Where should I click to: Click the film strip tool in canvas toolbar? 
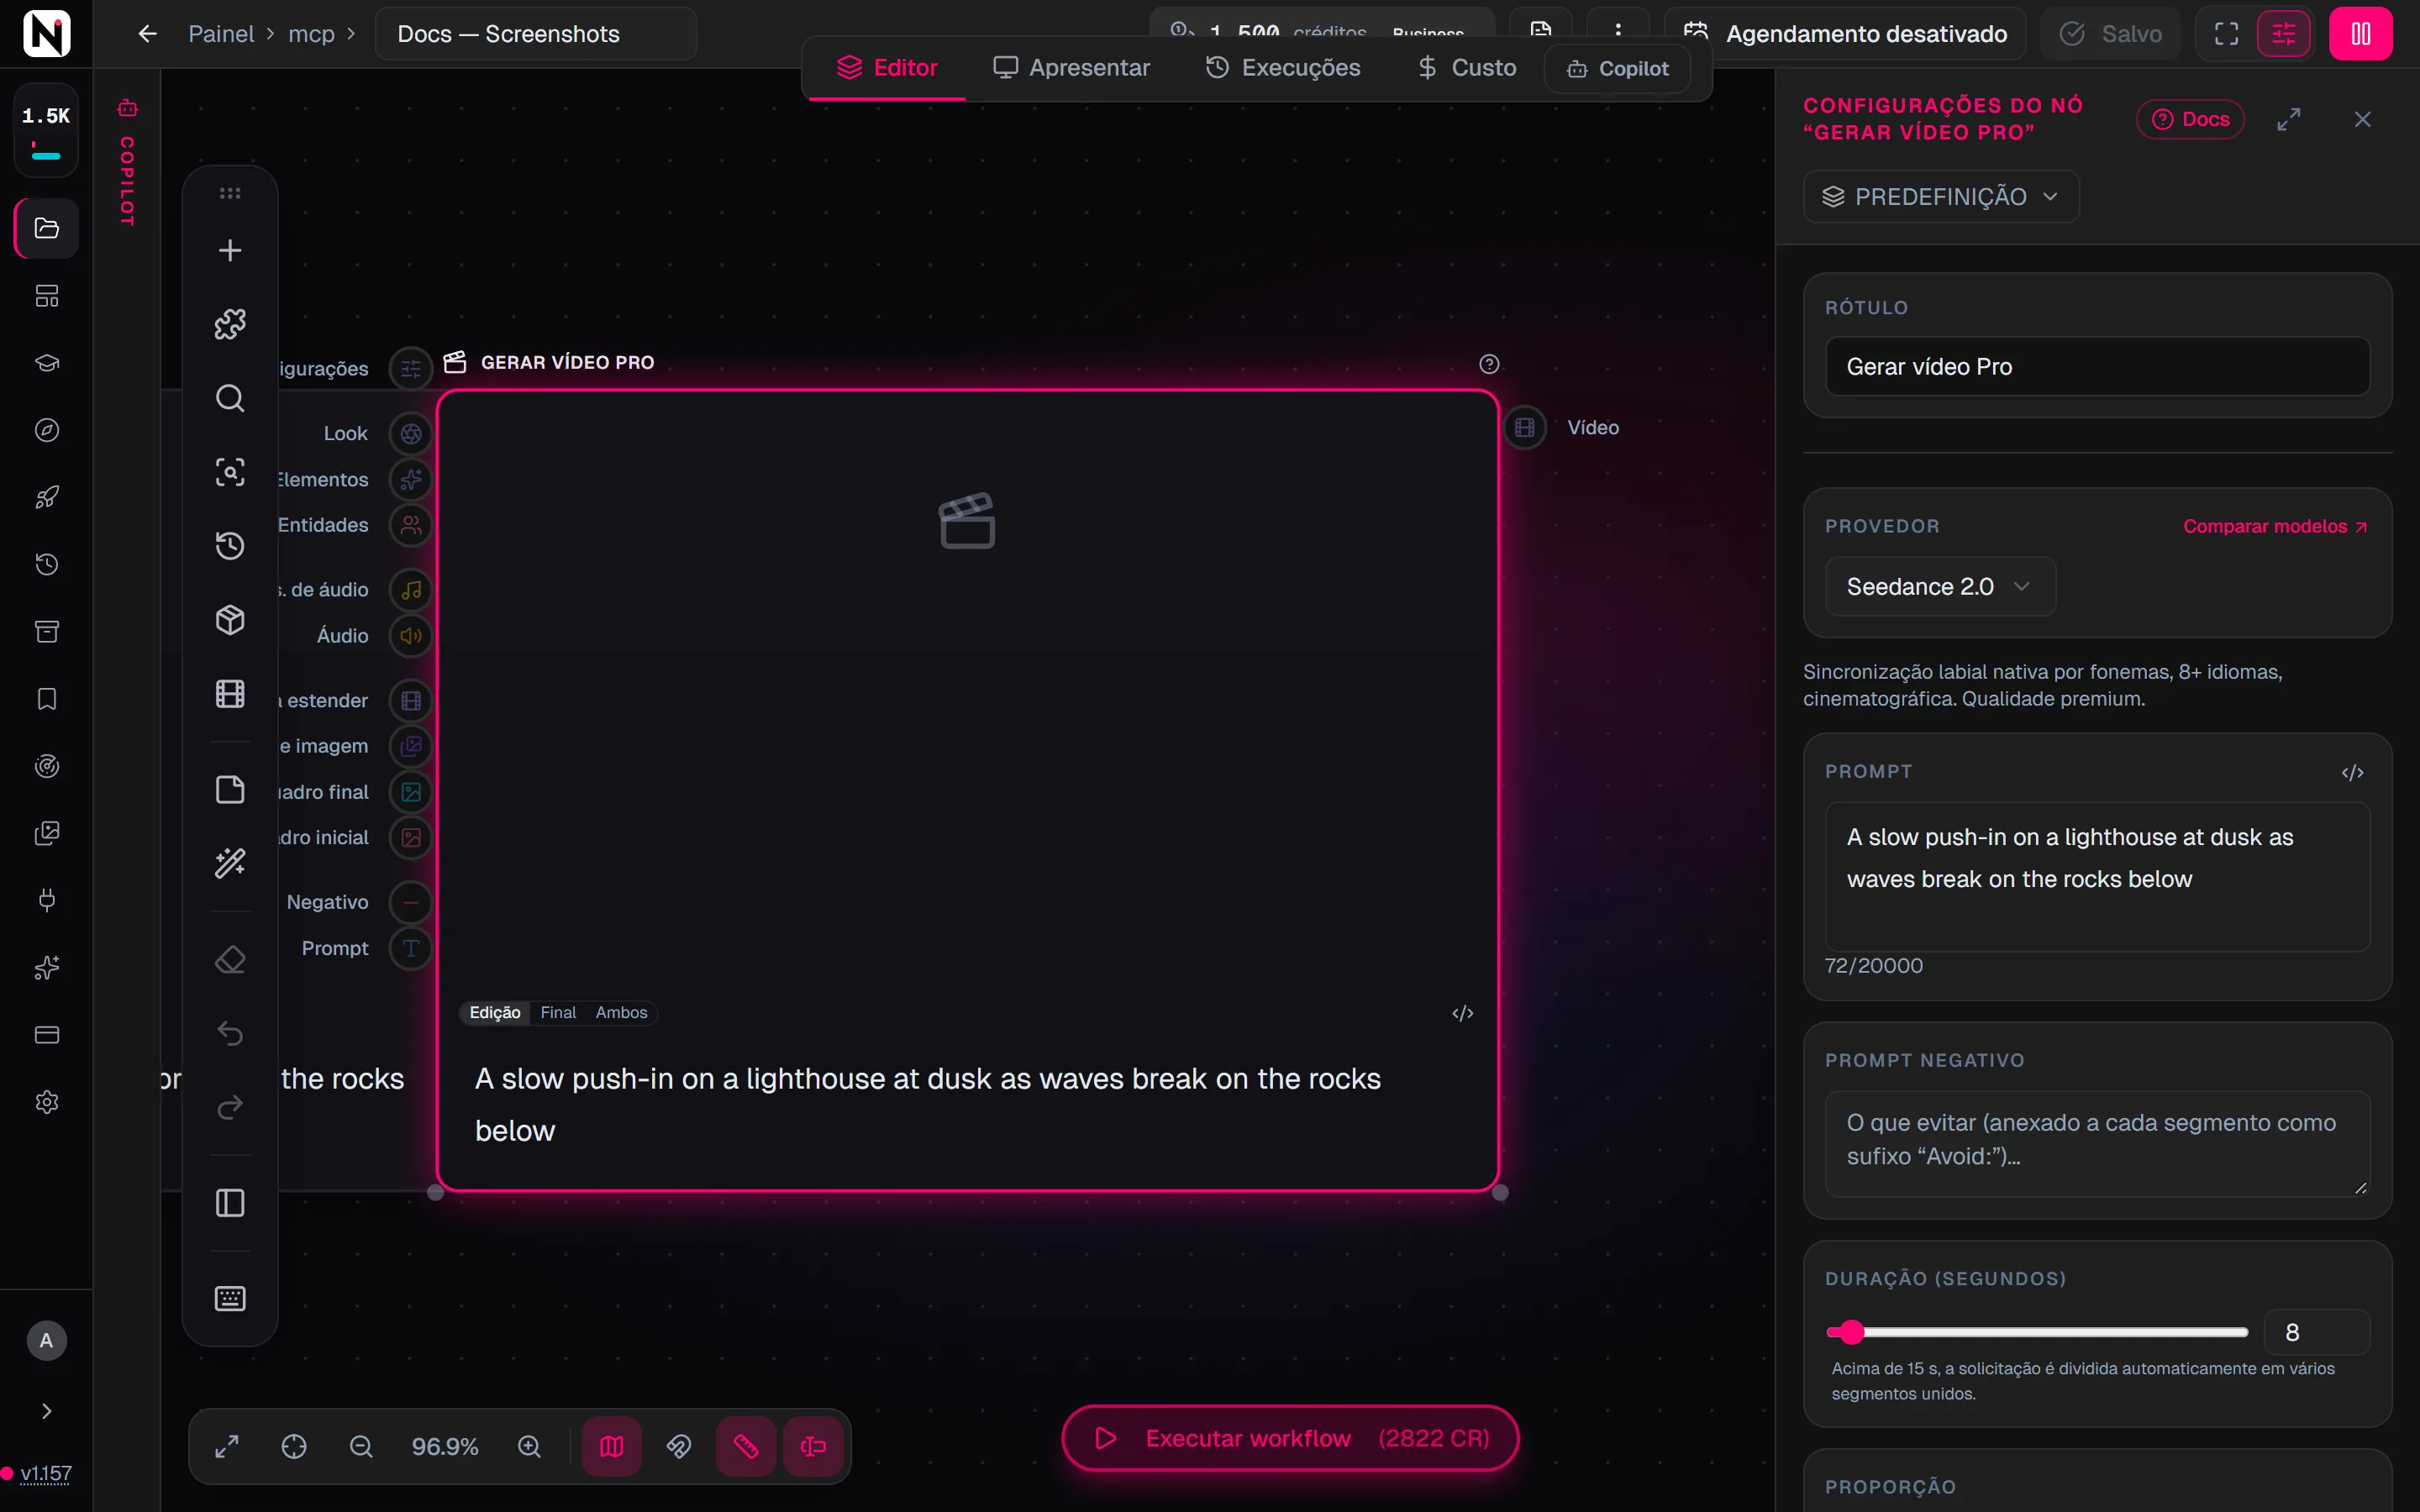(x=230, y=694)
